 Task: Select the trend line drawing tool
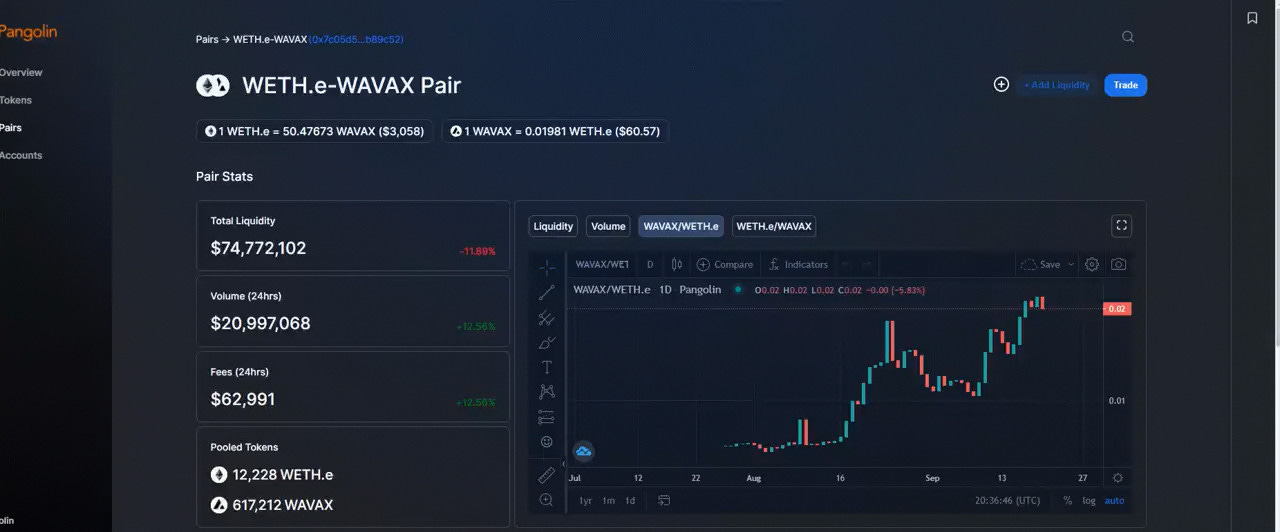pyautogui.click(x=547, y=292)
